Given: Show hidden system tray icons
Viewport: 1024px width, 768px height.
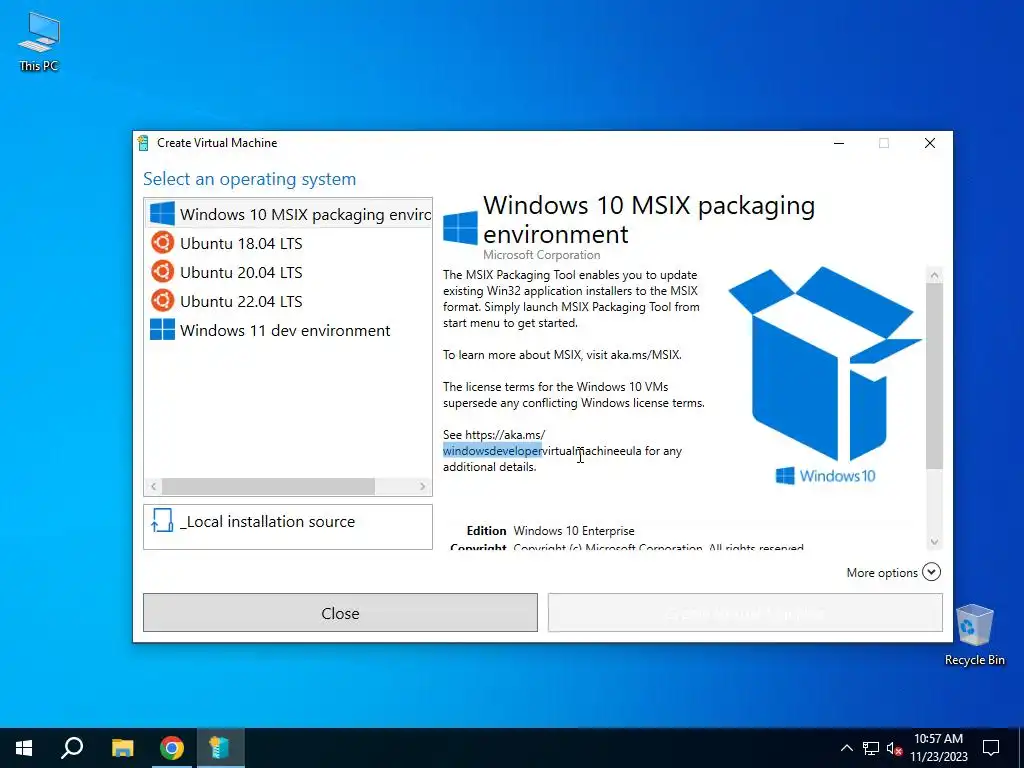Looking at the screenshot, I should (846, 748).
